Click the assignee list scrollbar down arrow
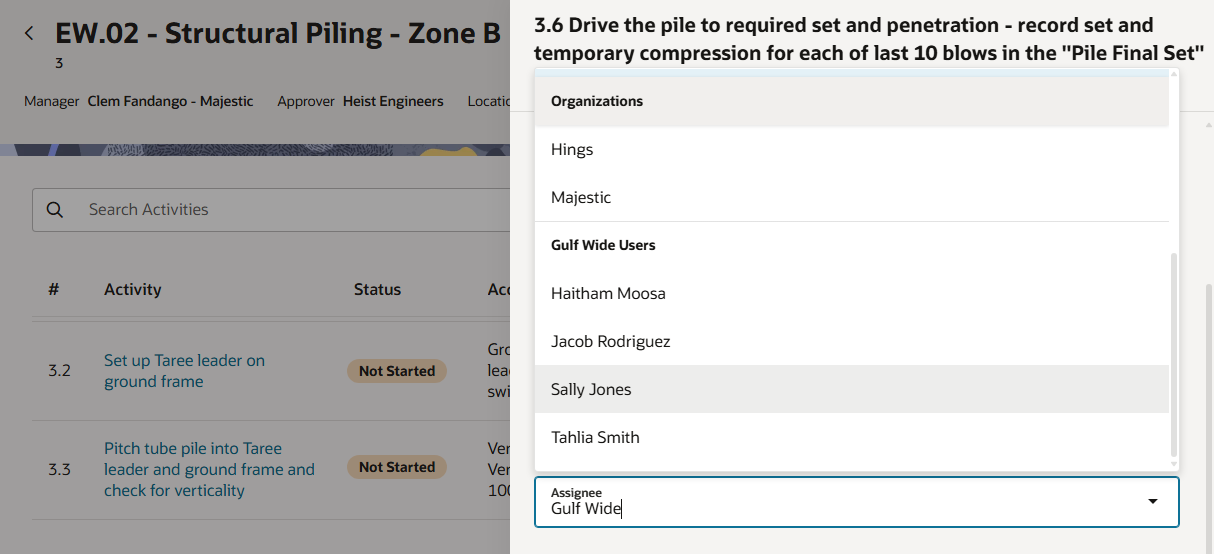 coord(1174,464)
